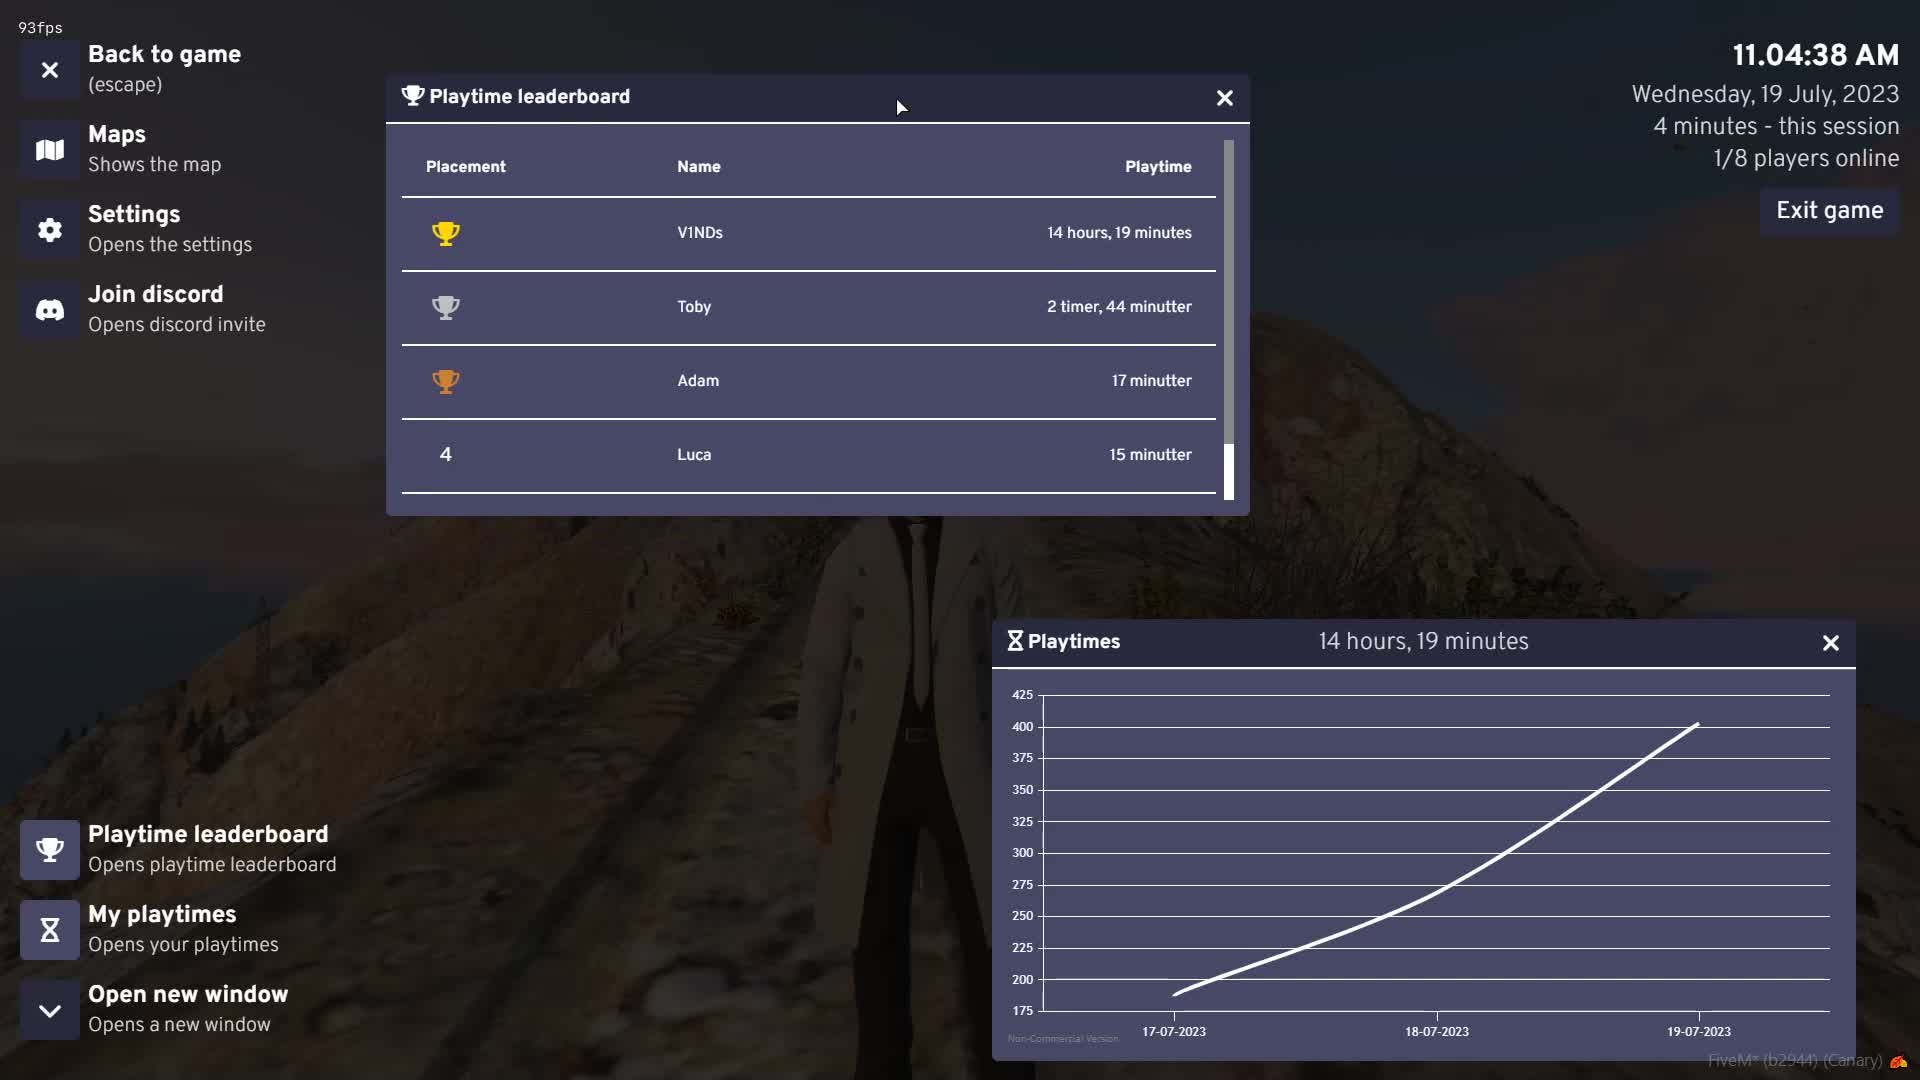
Task: Select Luca row name in leaderboard
Action: pos(694,455)
